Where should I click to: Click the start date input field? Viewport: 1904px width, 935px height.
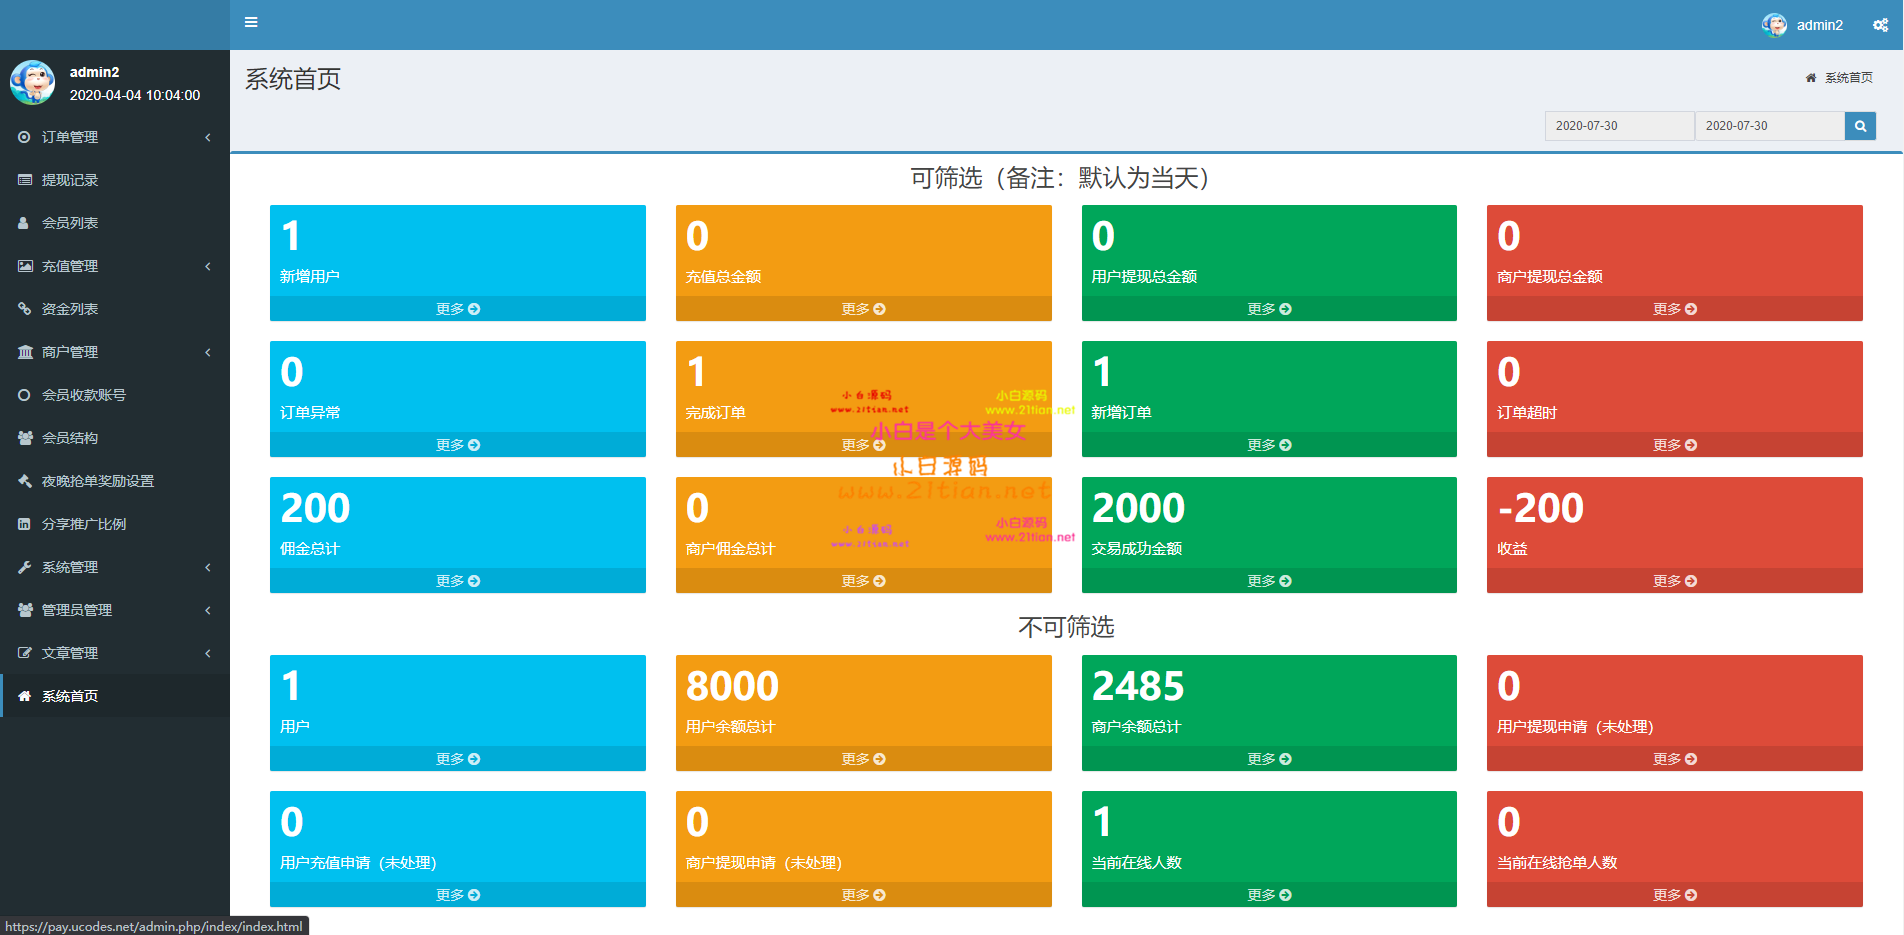click(x=1618, y=126)
